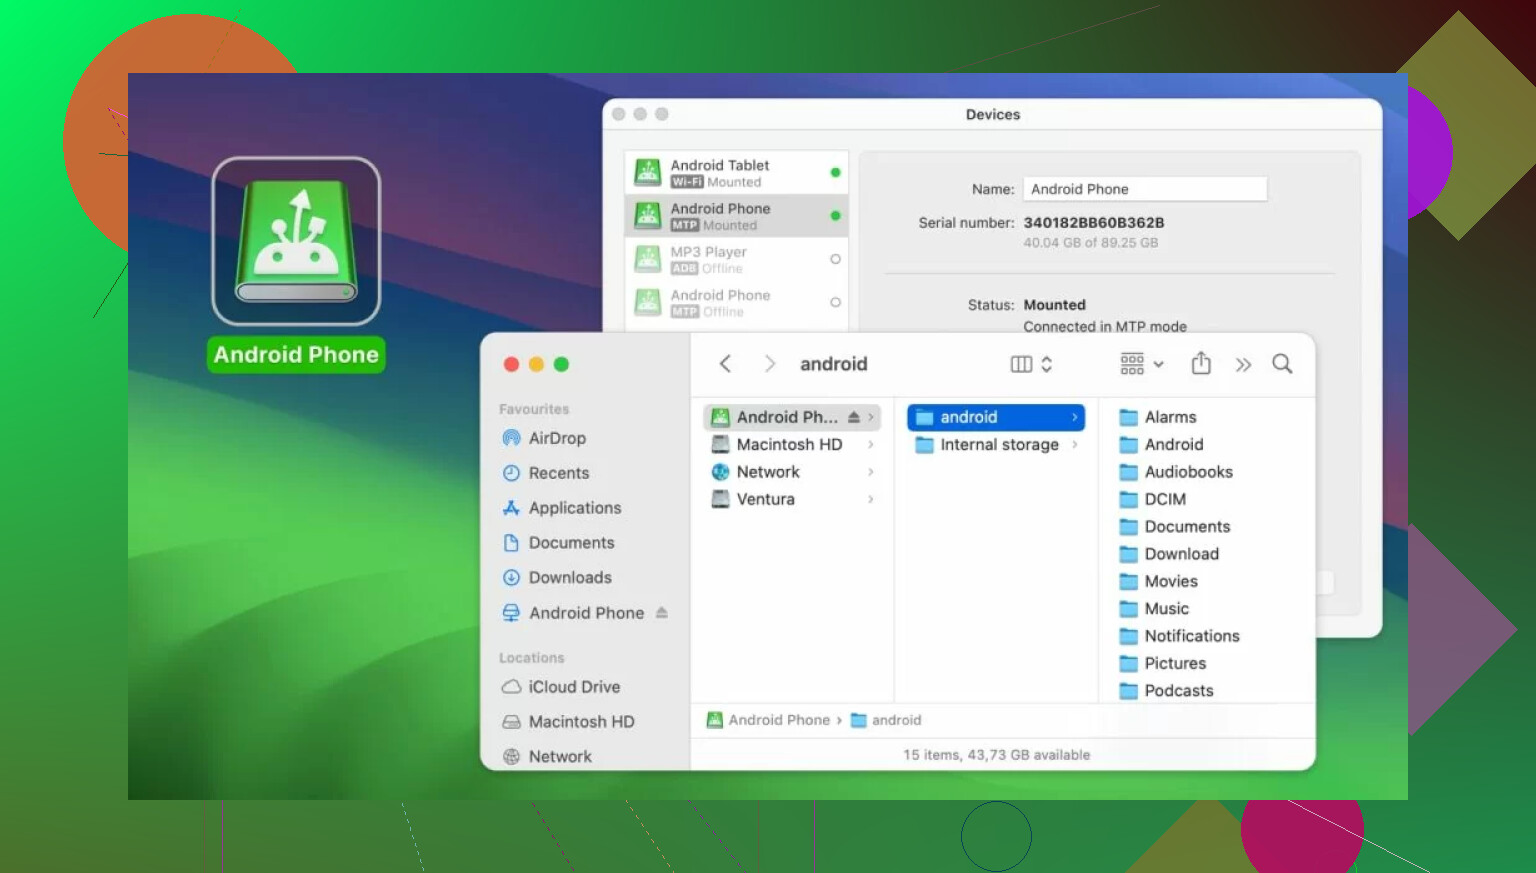Open Downloads in the Finder sidebar

tap(569, 578)
